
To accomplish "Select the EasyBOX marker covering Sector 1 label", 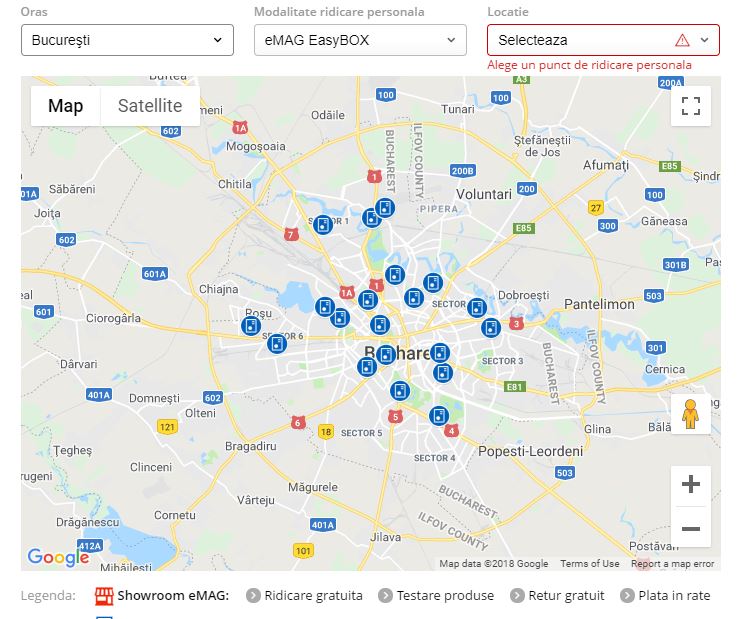I will [323, 225].
